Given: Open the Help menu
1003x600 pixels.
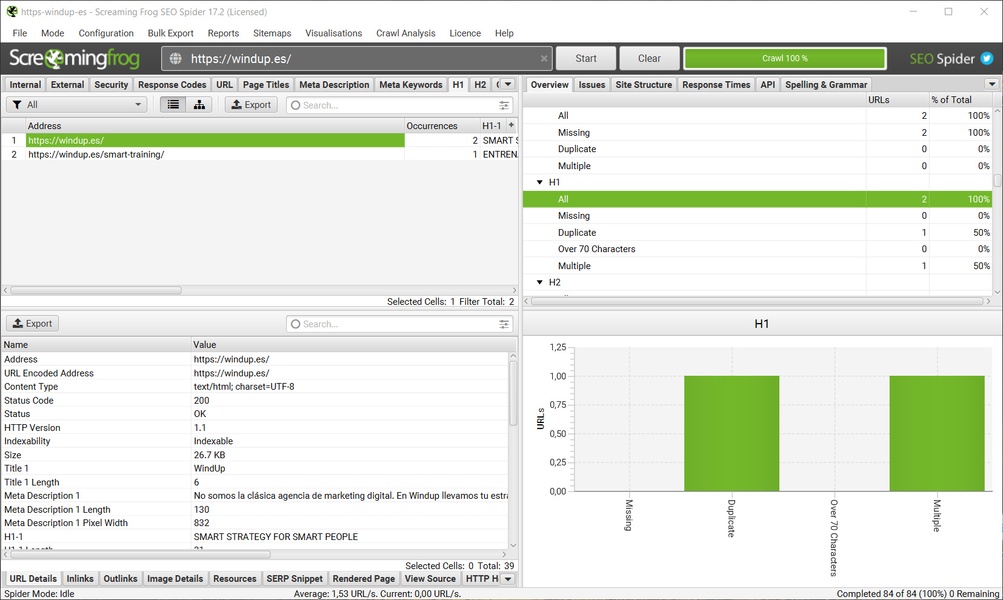Looking at the screenshot, I should coord(504,33).
